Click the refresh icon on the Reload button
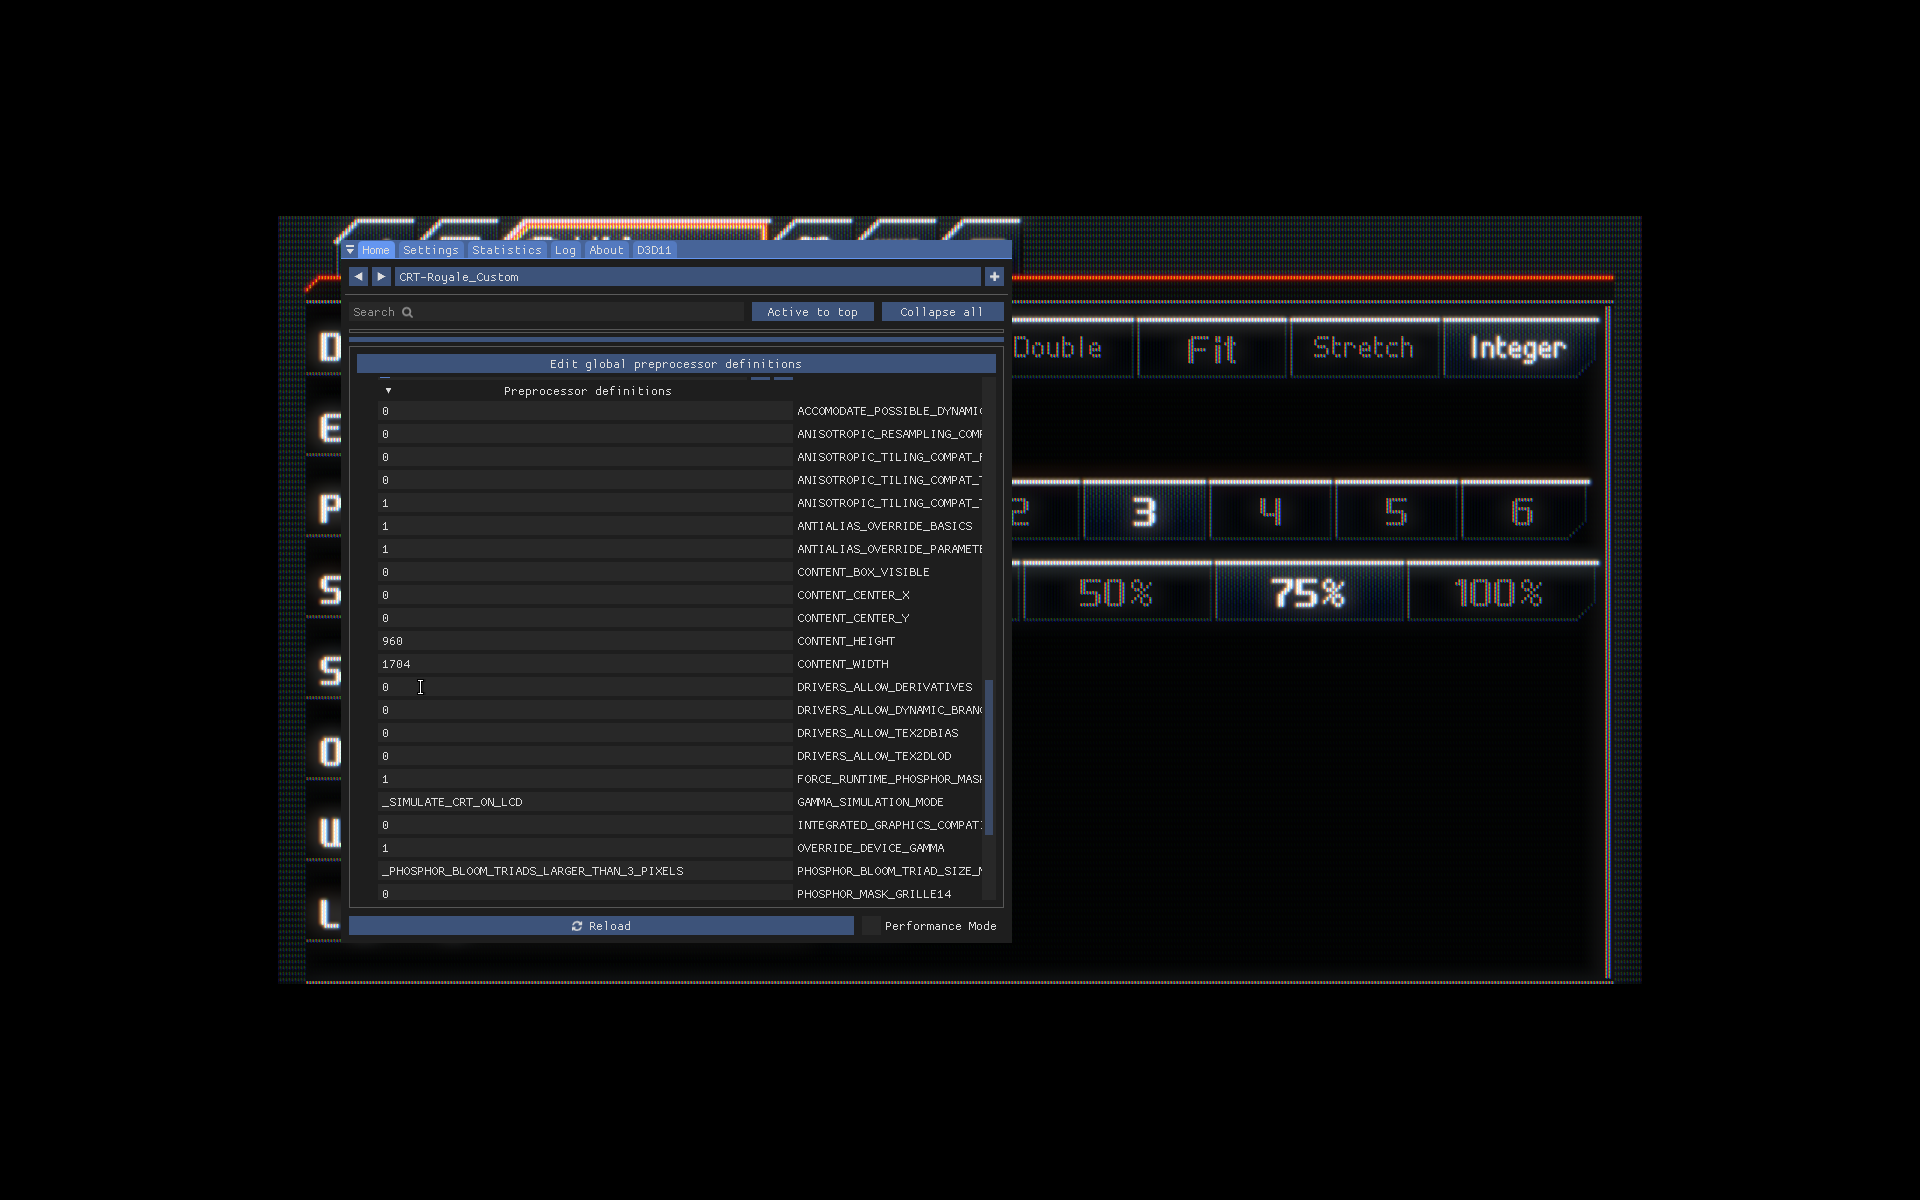Image resolution: width=1920 pixels, height=1200 pixels. tap(578, 925)
